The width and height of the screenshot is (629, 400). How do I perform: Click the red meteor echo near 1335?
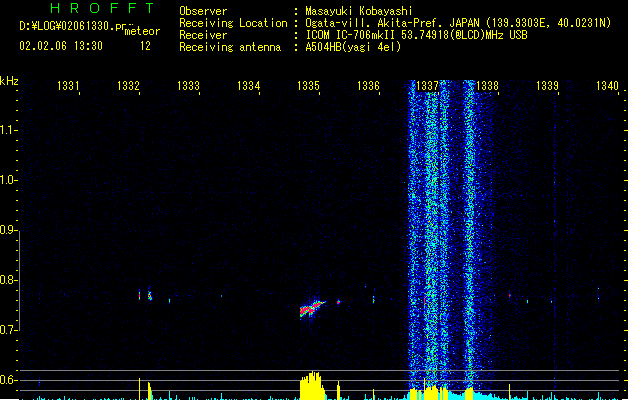tap(312, 309)
